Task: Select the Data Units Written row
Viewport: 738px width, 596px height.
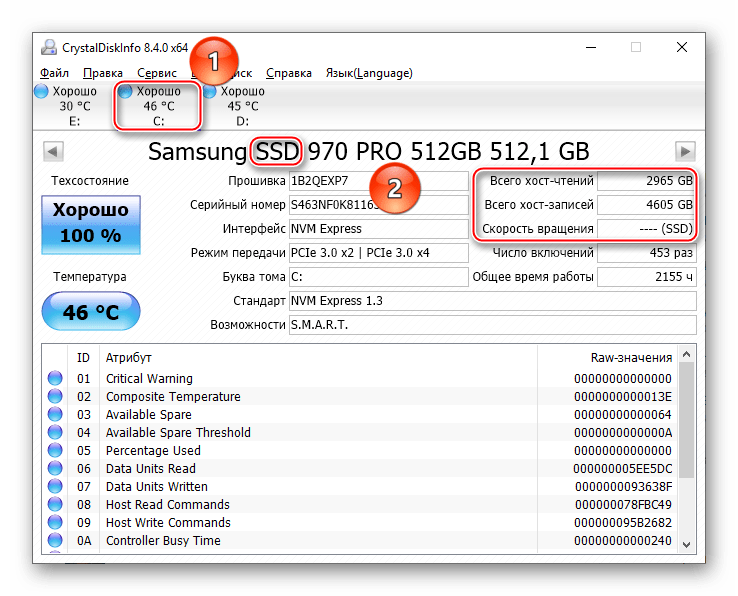Action: pos(360,486)
